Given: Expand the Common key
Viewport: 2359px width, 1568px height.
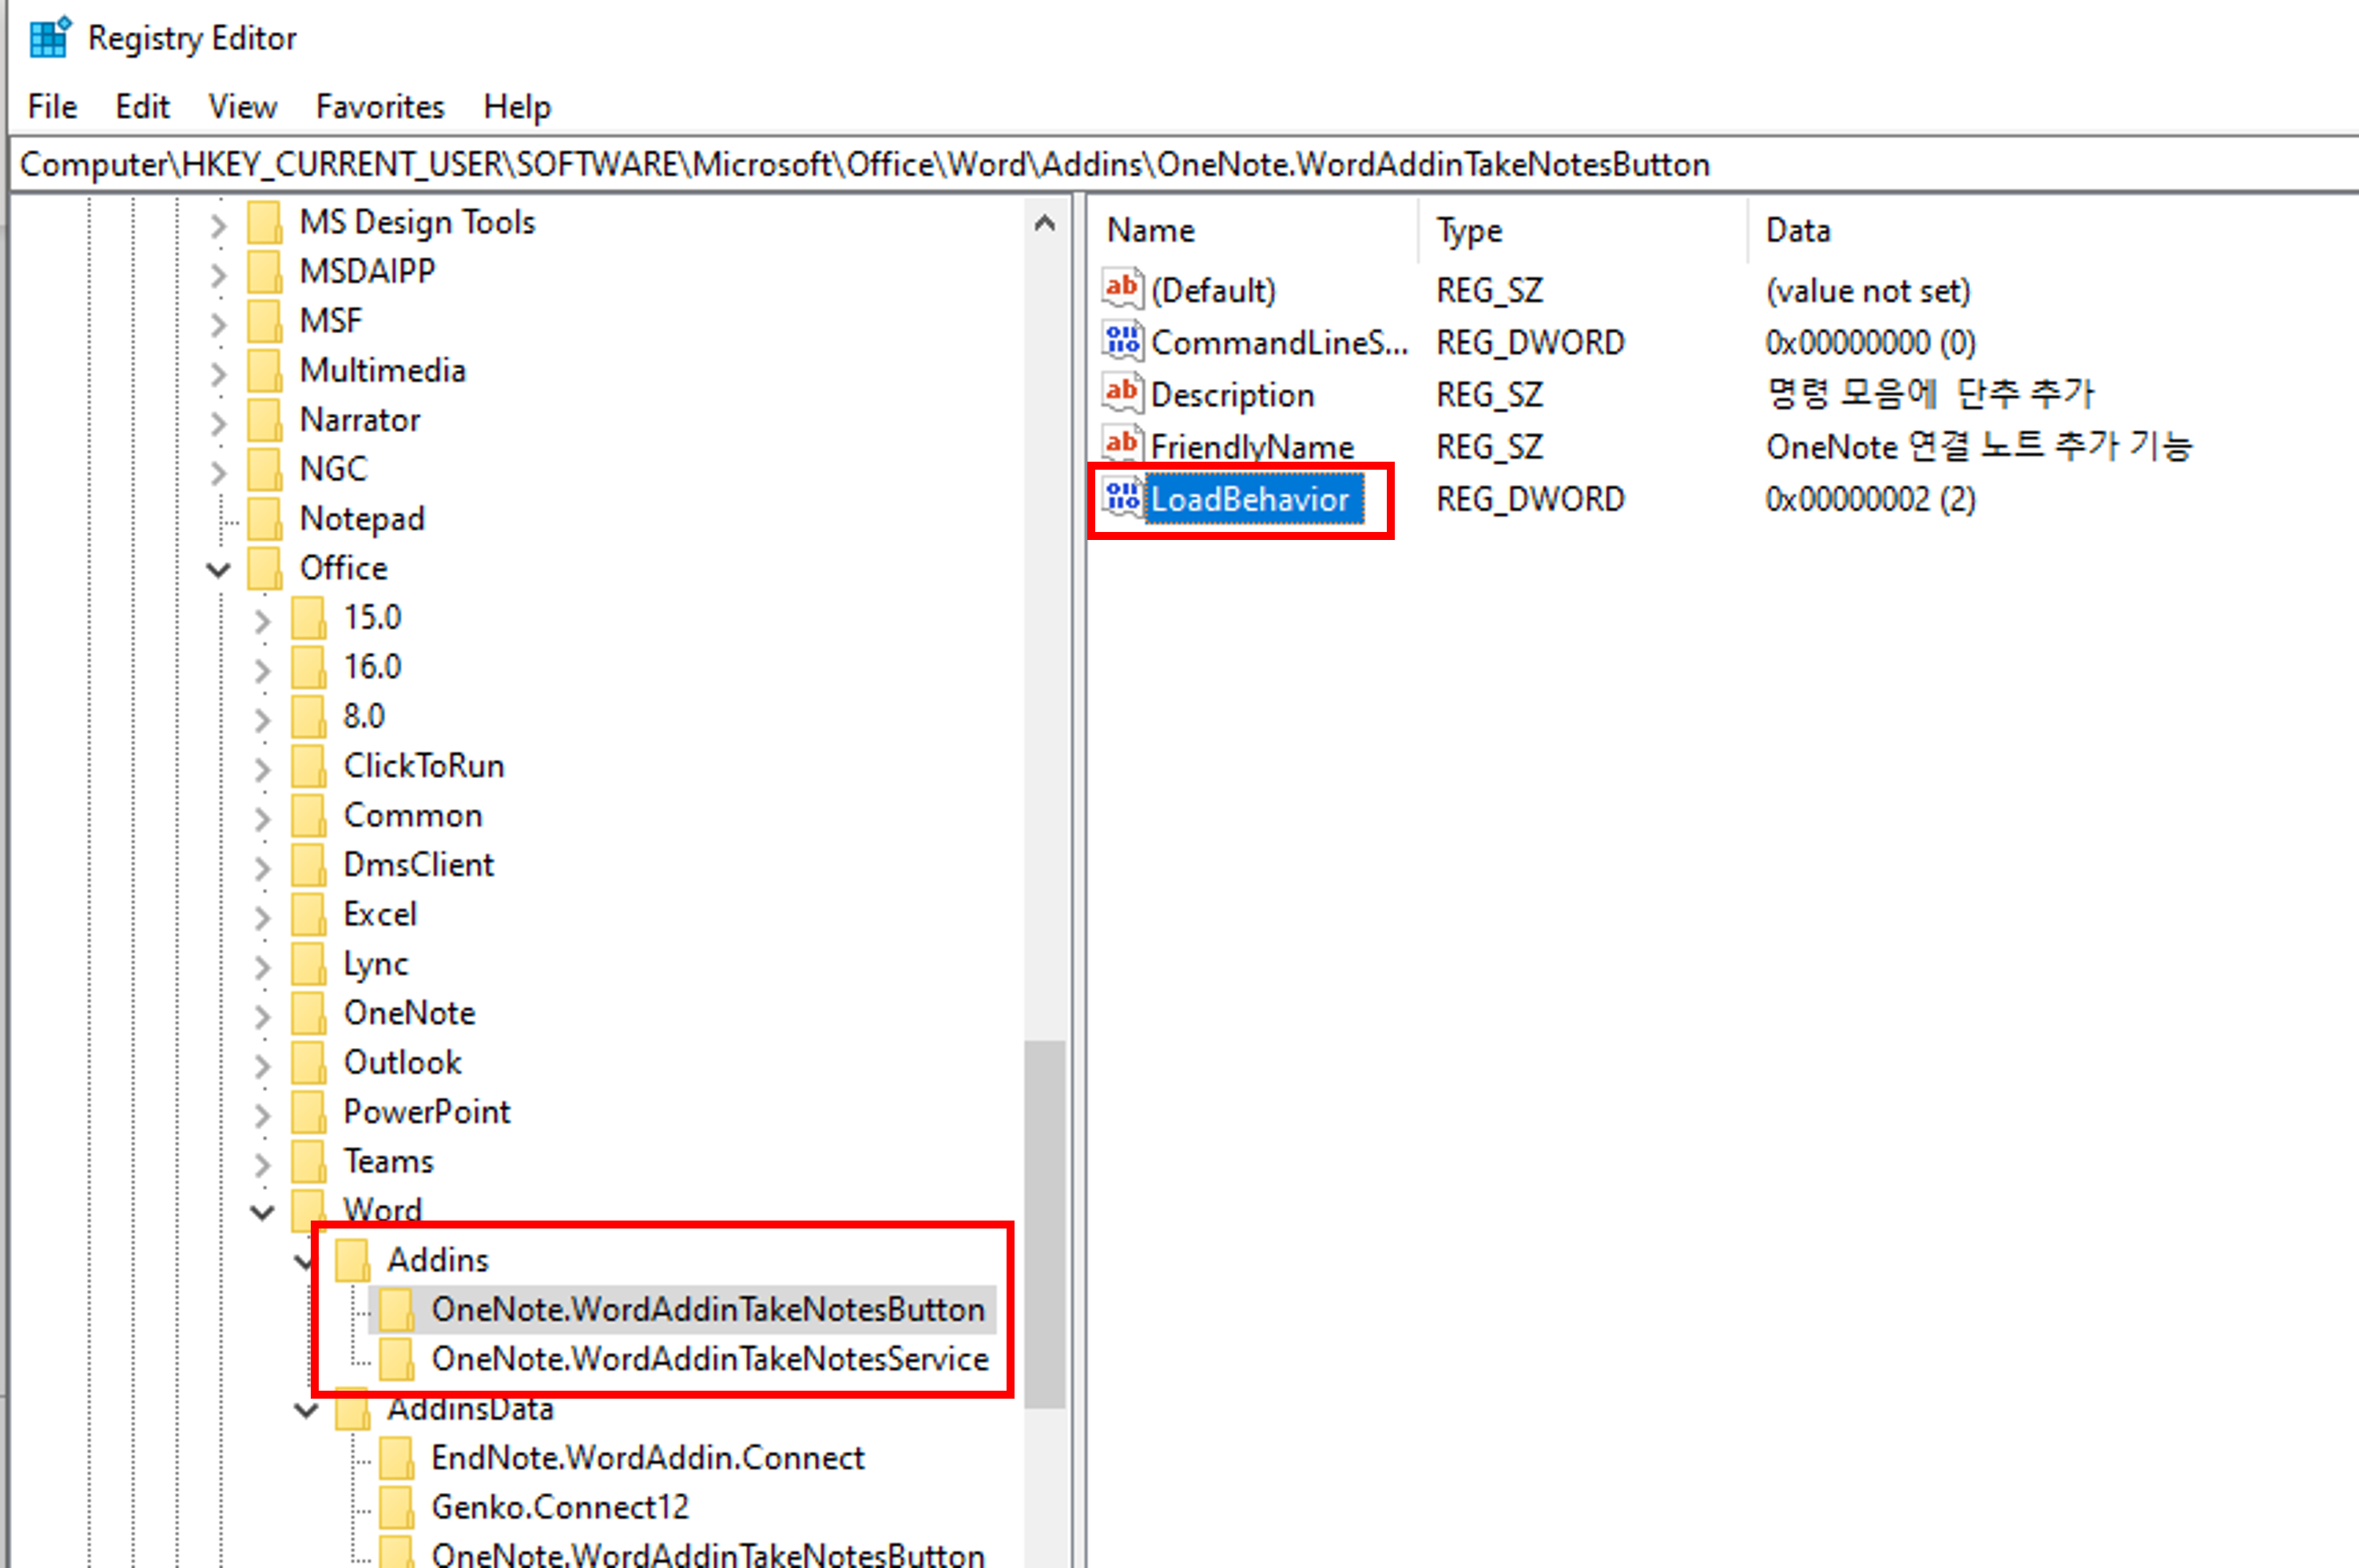Looking at the screenshot, I should point(262,819).
